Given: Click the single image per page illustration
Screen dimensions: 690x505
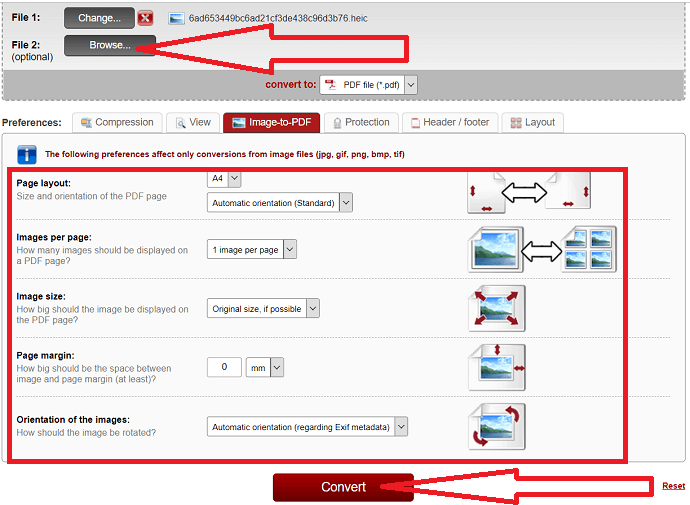Looking at the screenshot, I should (x=496, y=249).
